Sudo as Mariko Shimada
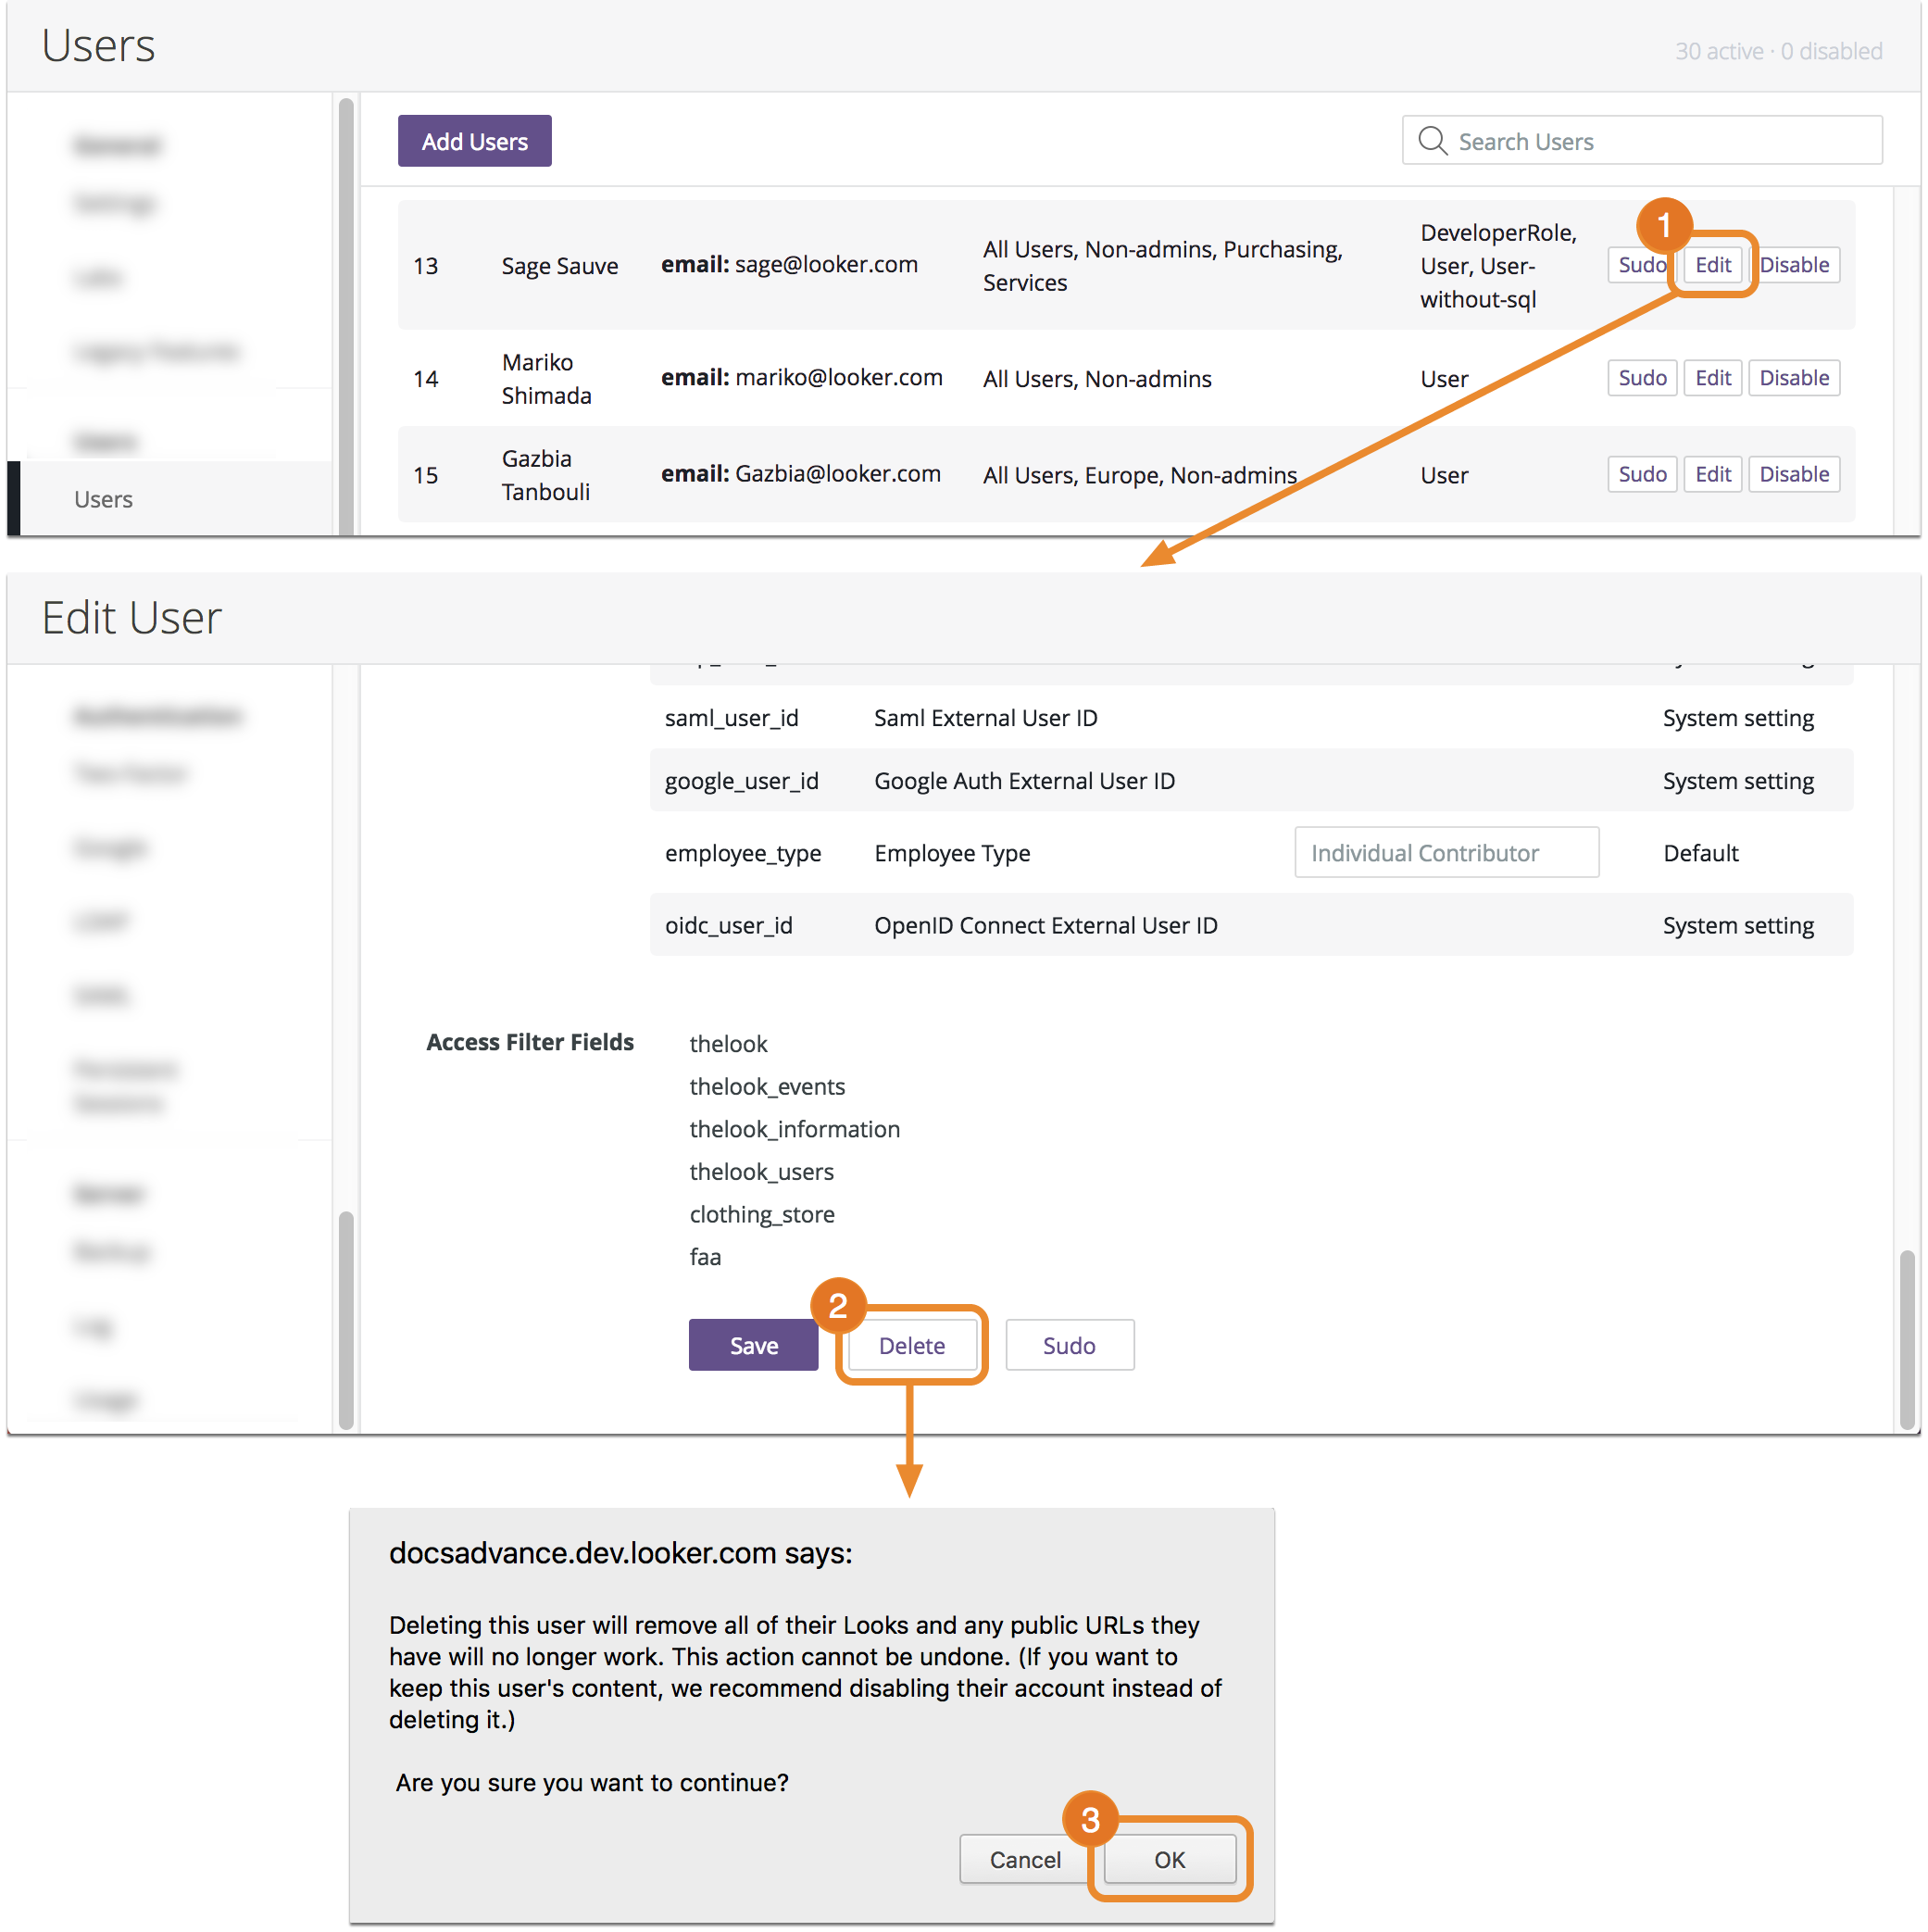 coord(1640,378)
